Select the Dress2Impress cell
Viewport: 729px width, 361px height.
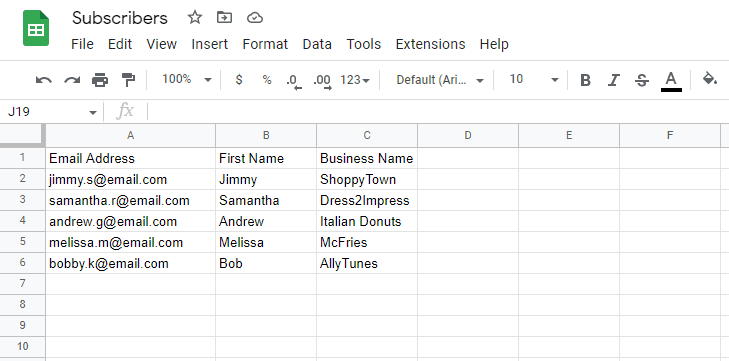pyautogui.click(x=367, y=200)
